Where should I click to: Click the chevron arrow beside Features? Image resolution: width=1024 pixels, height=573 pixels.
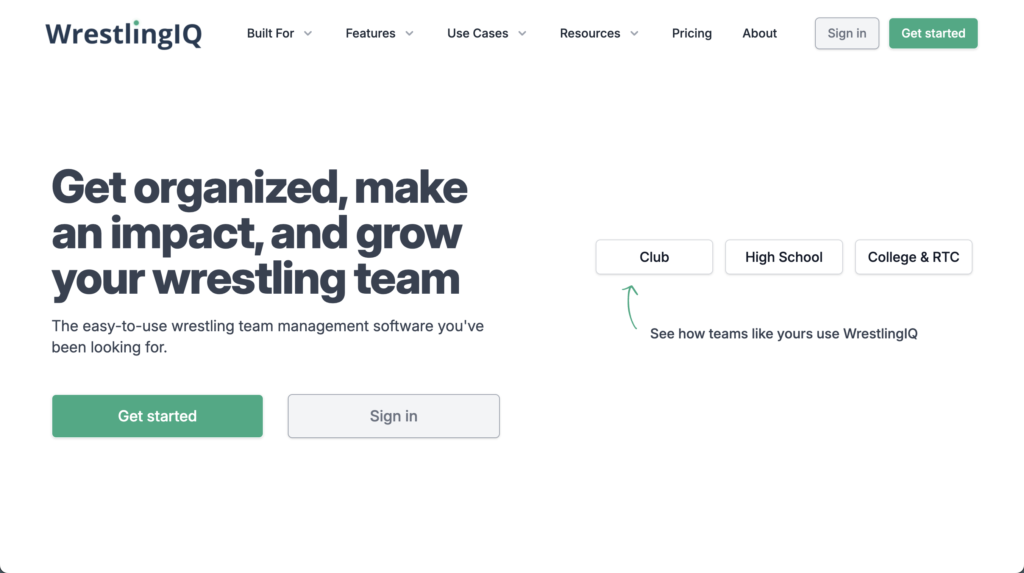pyautogui.click(x=410, y=34)
